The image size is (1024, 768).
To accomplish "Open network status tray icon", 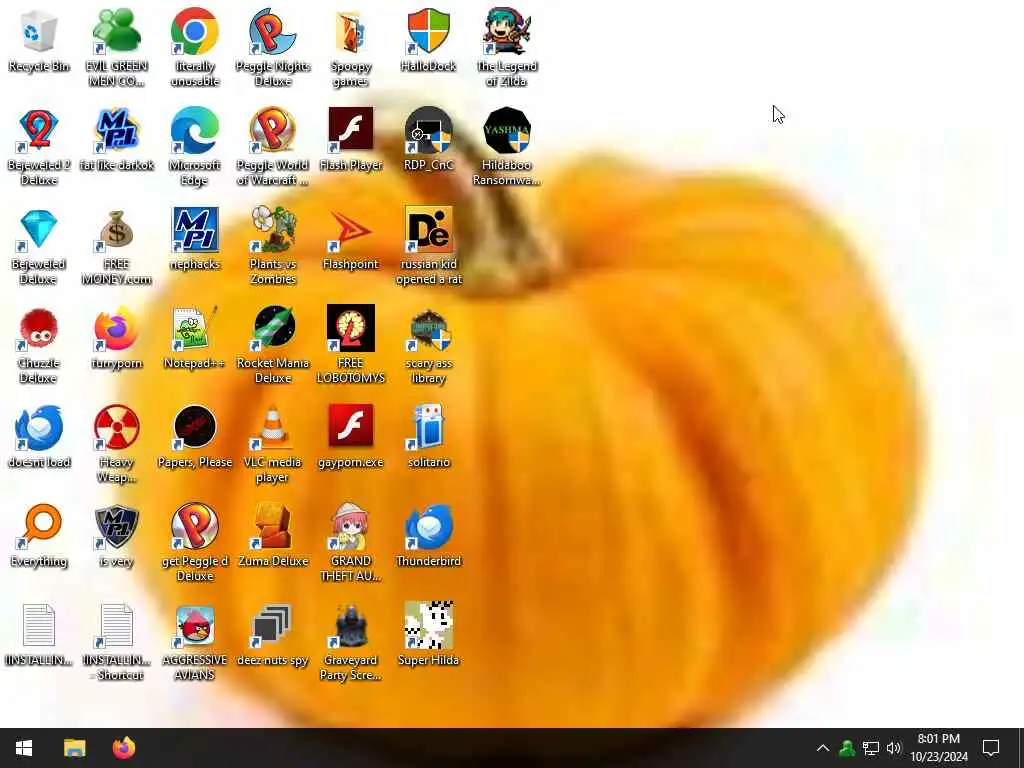I will click(x=870, y=748).
